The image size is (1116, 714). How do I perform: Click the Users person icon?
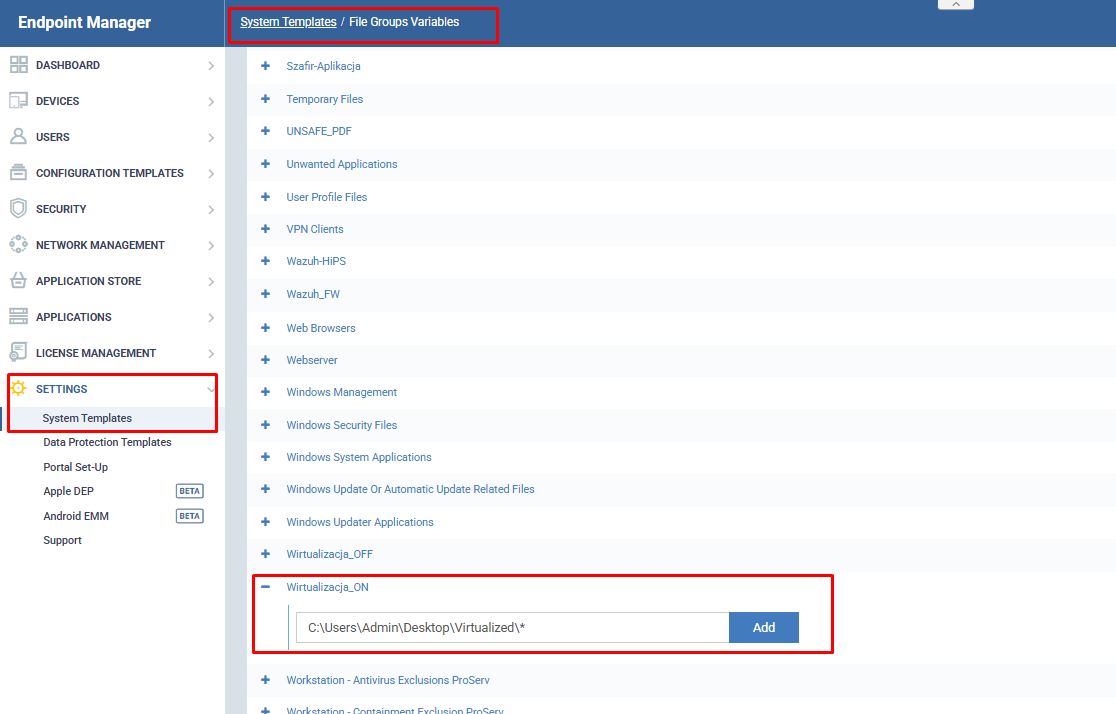(x=18, y=137)
